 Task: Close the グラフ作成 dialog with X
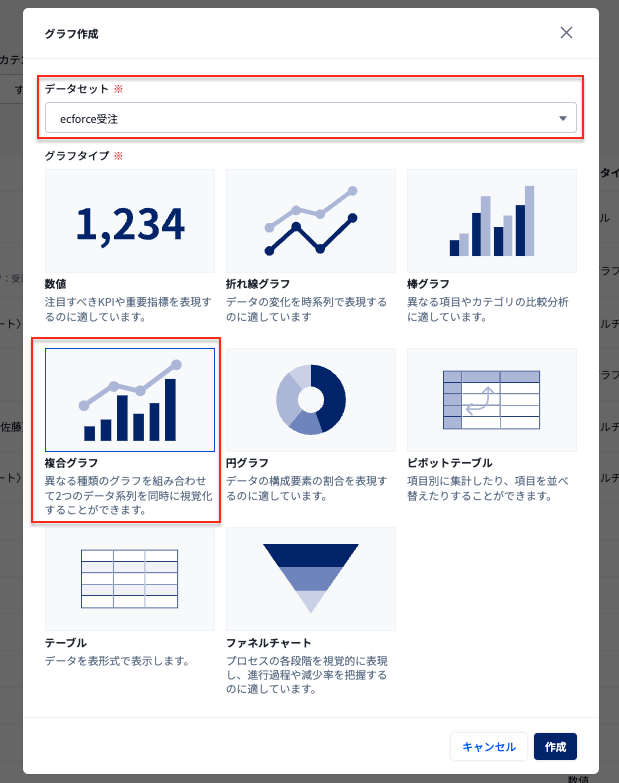(x=566, y=32)
